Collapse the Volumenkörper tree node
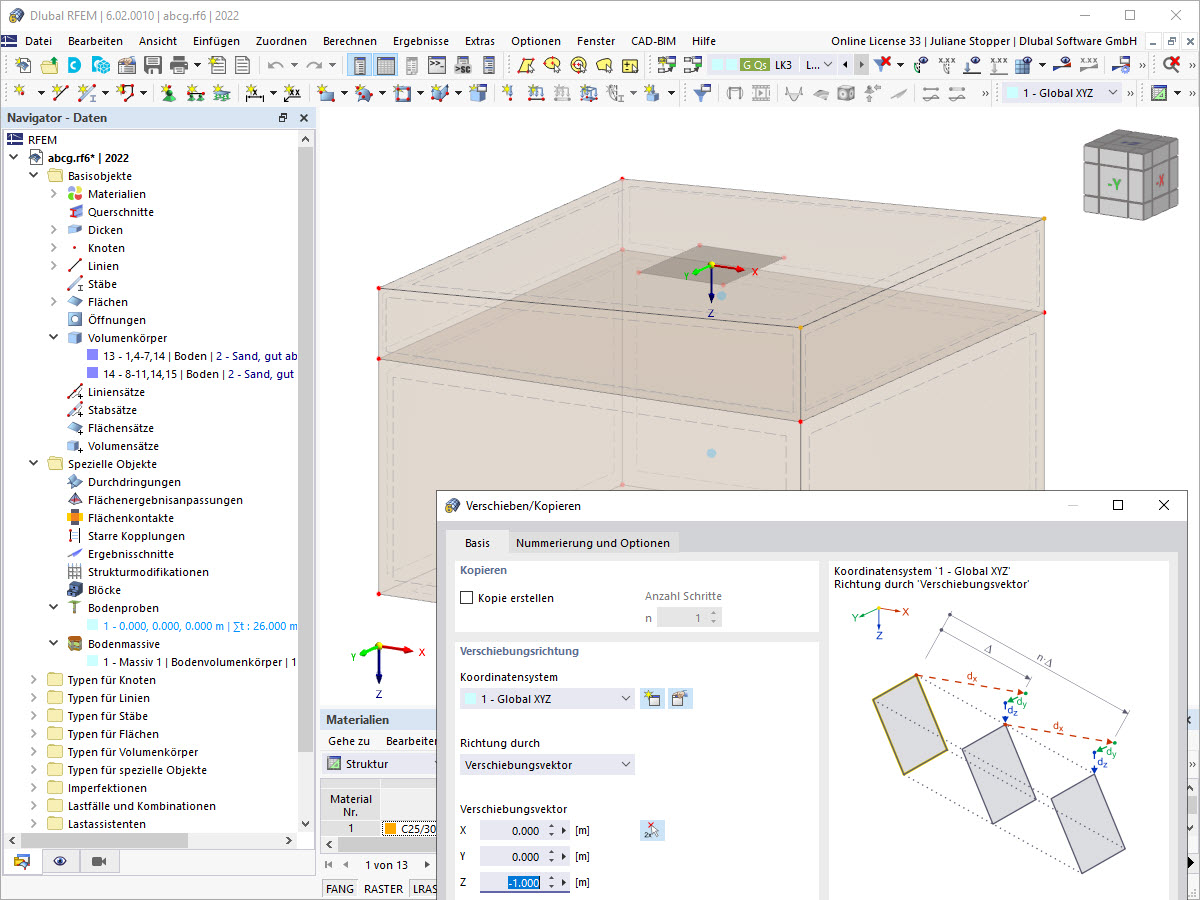Image resolution: width=1200 pixels, height=900 pixels. pos(53,338)
